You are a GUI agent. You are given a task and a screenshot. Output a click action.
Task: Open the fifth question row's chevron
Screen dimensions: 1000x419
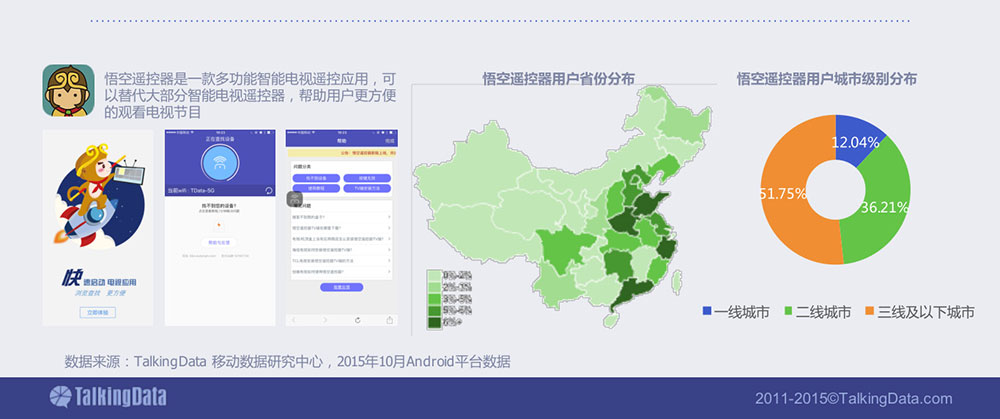pyautogui.click(x=389, y=260)
